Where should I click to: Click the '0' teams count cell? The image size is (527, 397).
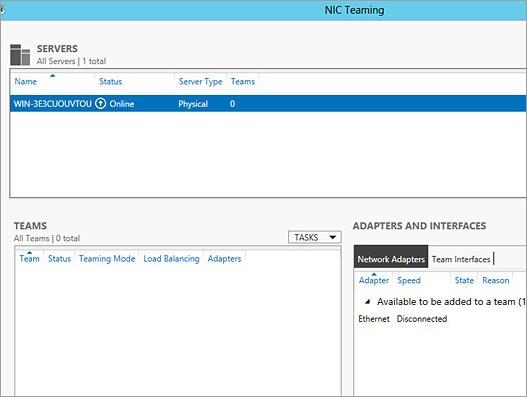[232, 104]
